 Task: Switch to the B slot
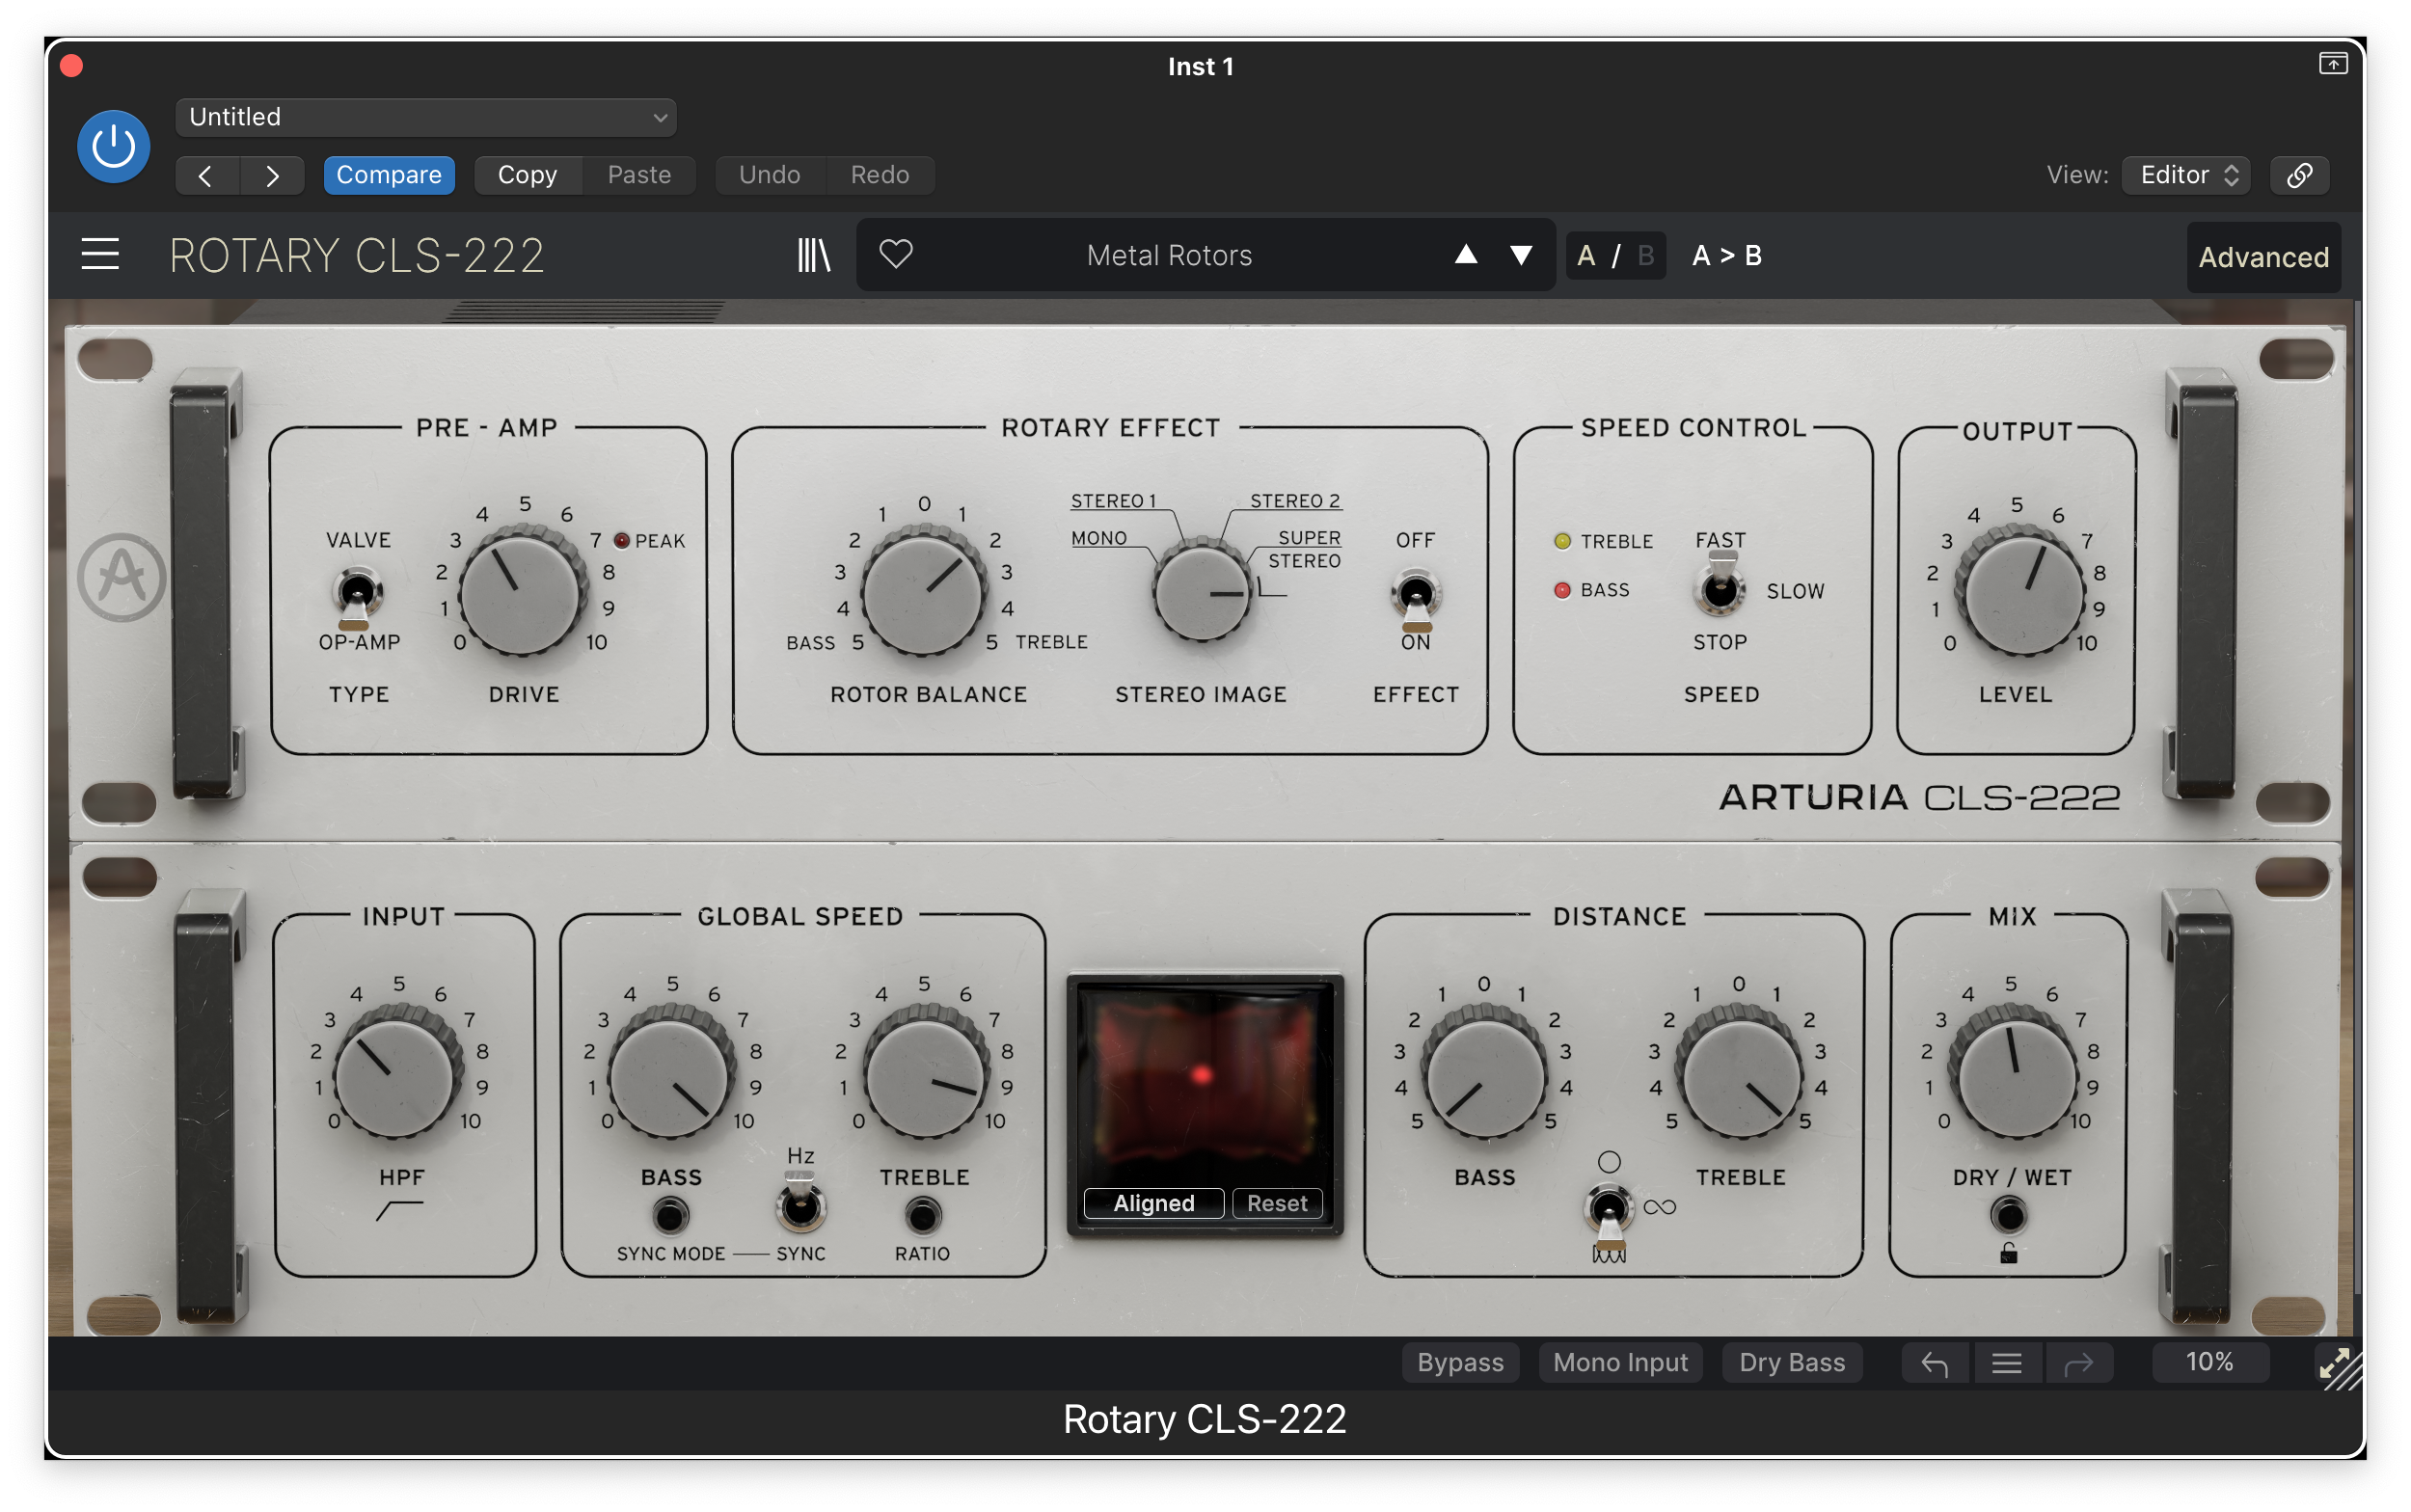(x=1646, y=256)
